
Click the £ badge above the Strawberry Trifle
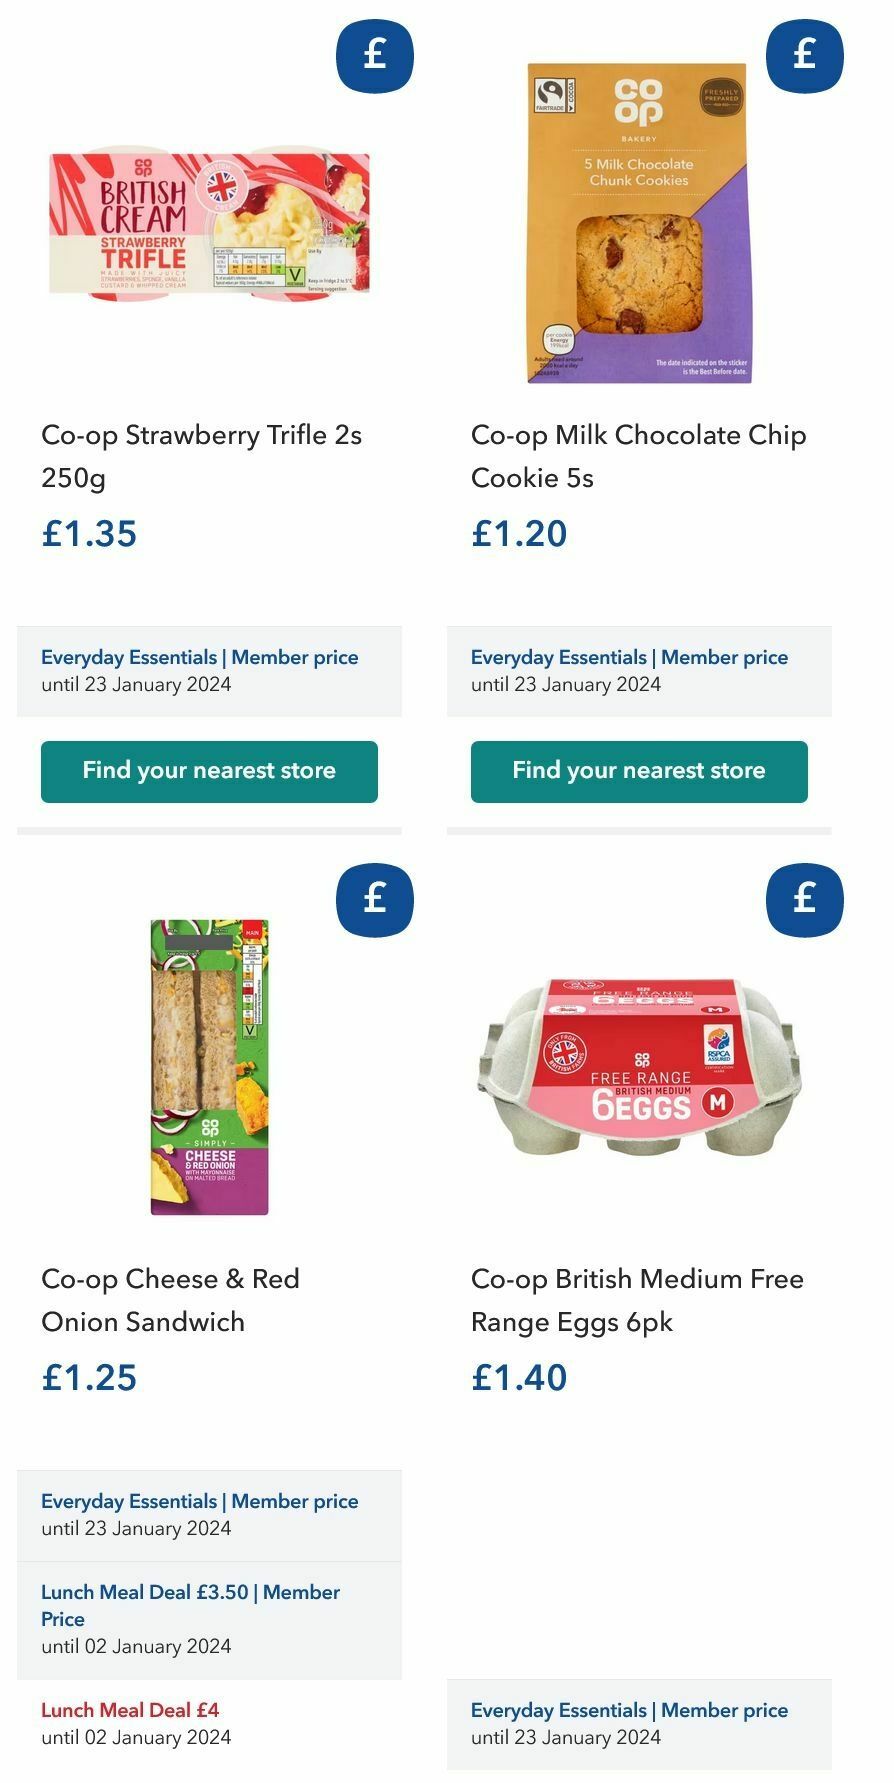coord(375,57)
